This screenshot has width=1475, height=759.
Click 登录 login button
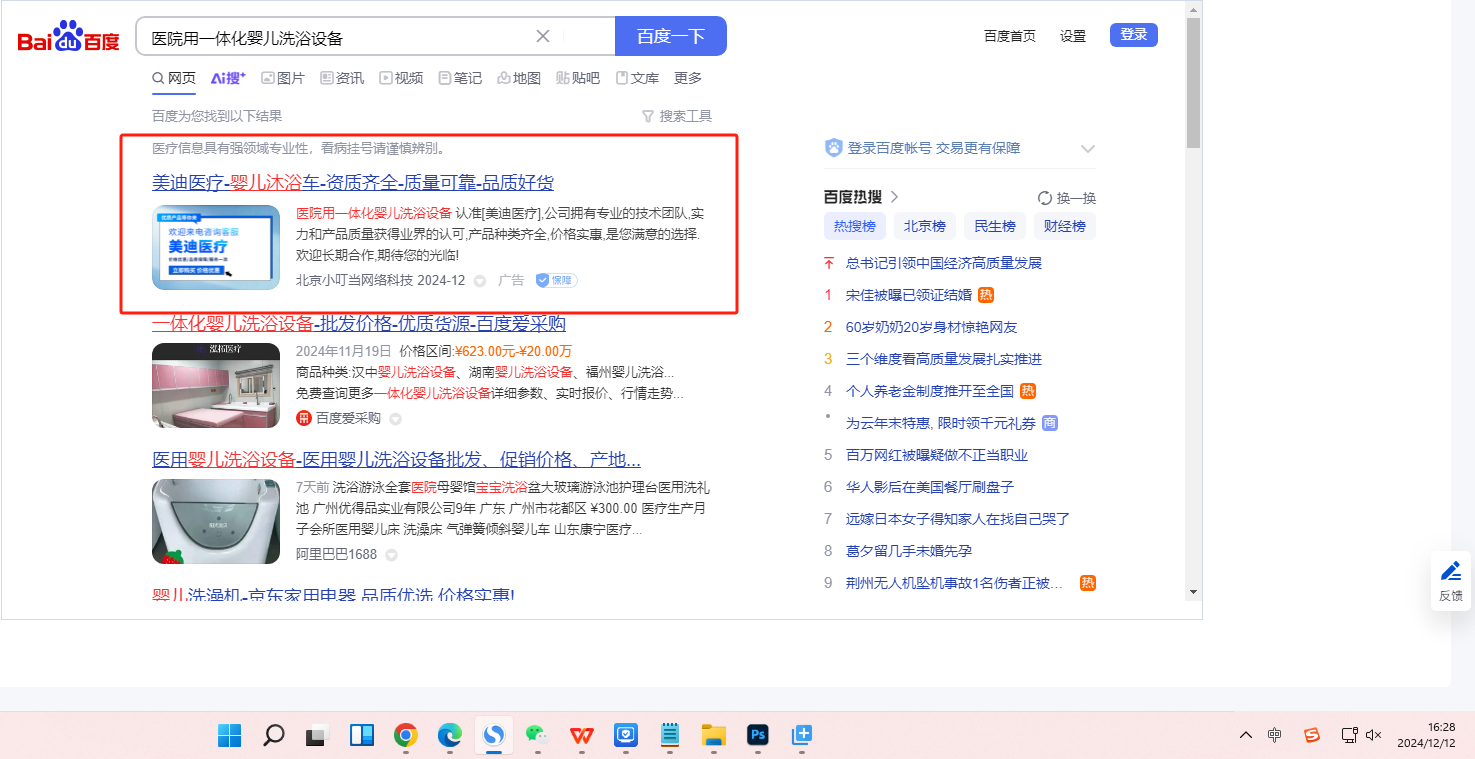(x=1133, y=35)
